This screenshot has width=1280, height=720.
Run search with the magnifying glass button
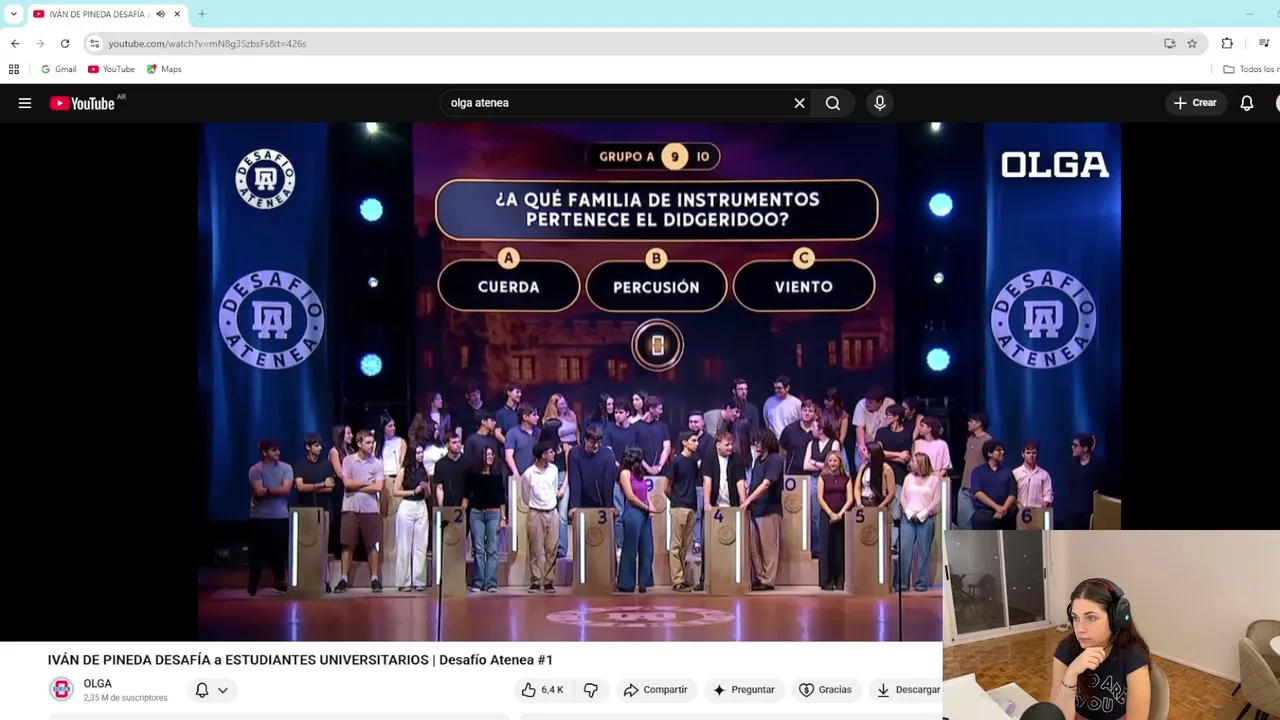[x=833, y=103]
